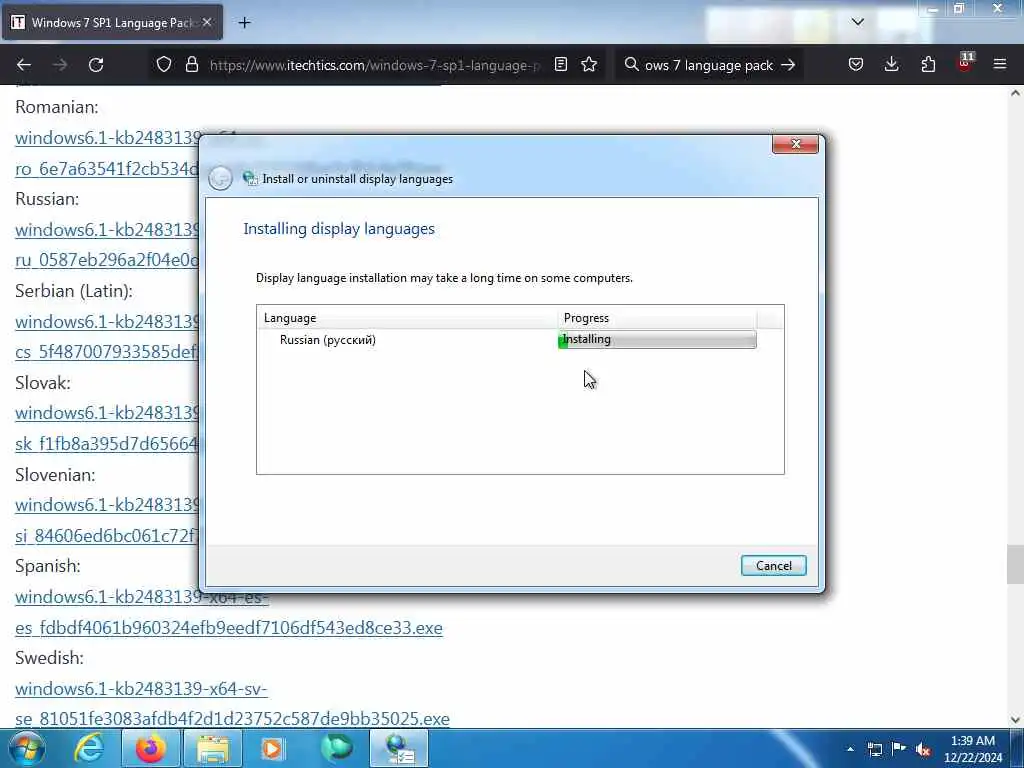Open the Action Center flag icon
This screenshot has width=1024, height=768.
pos(899,748)
